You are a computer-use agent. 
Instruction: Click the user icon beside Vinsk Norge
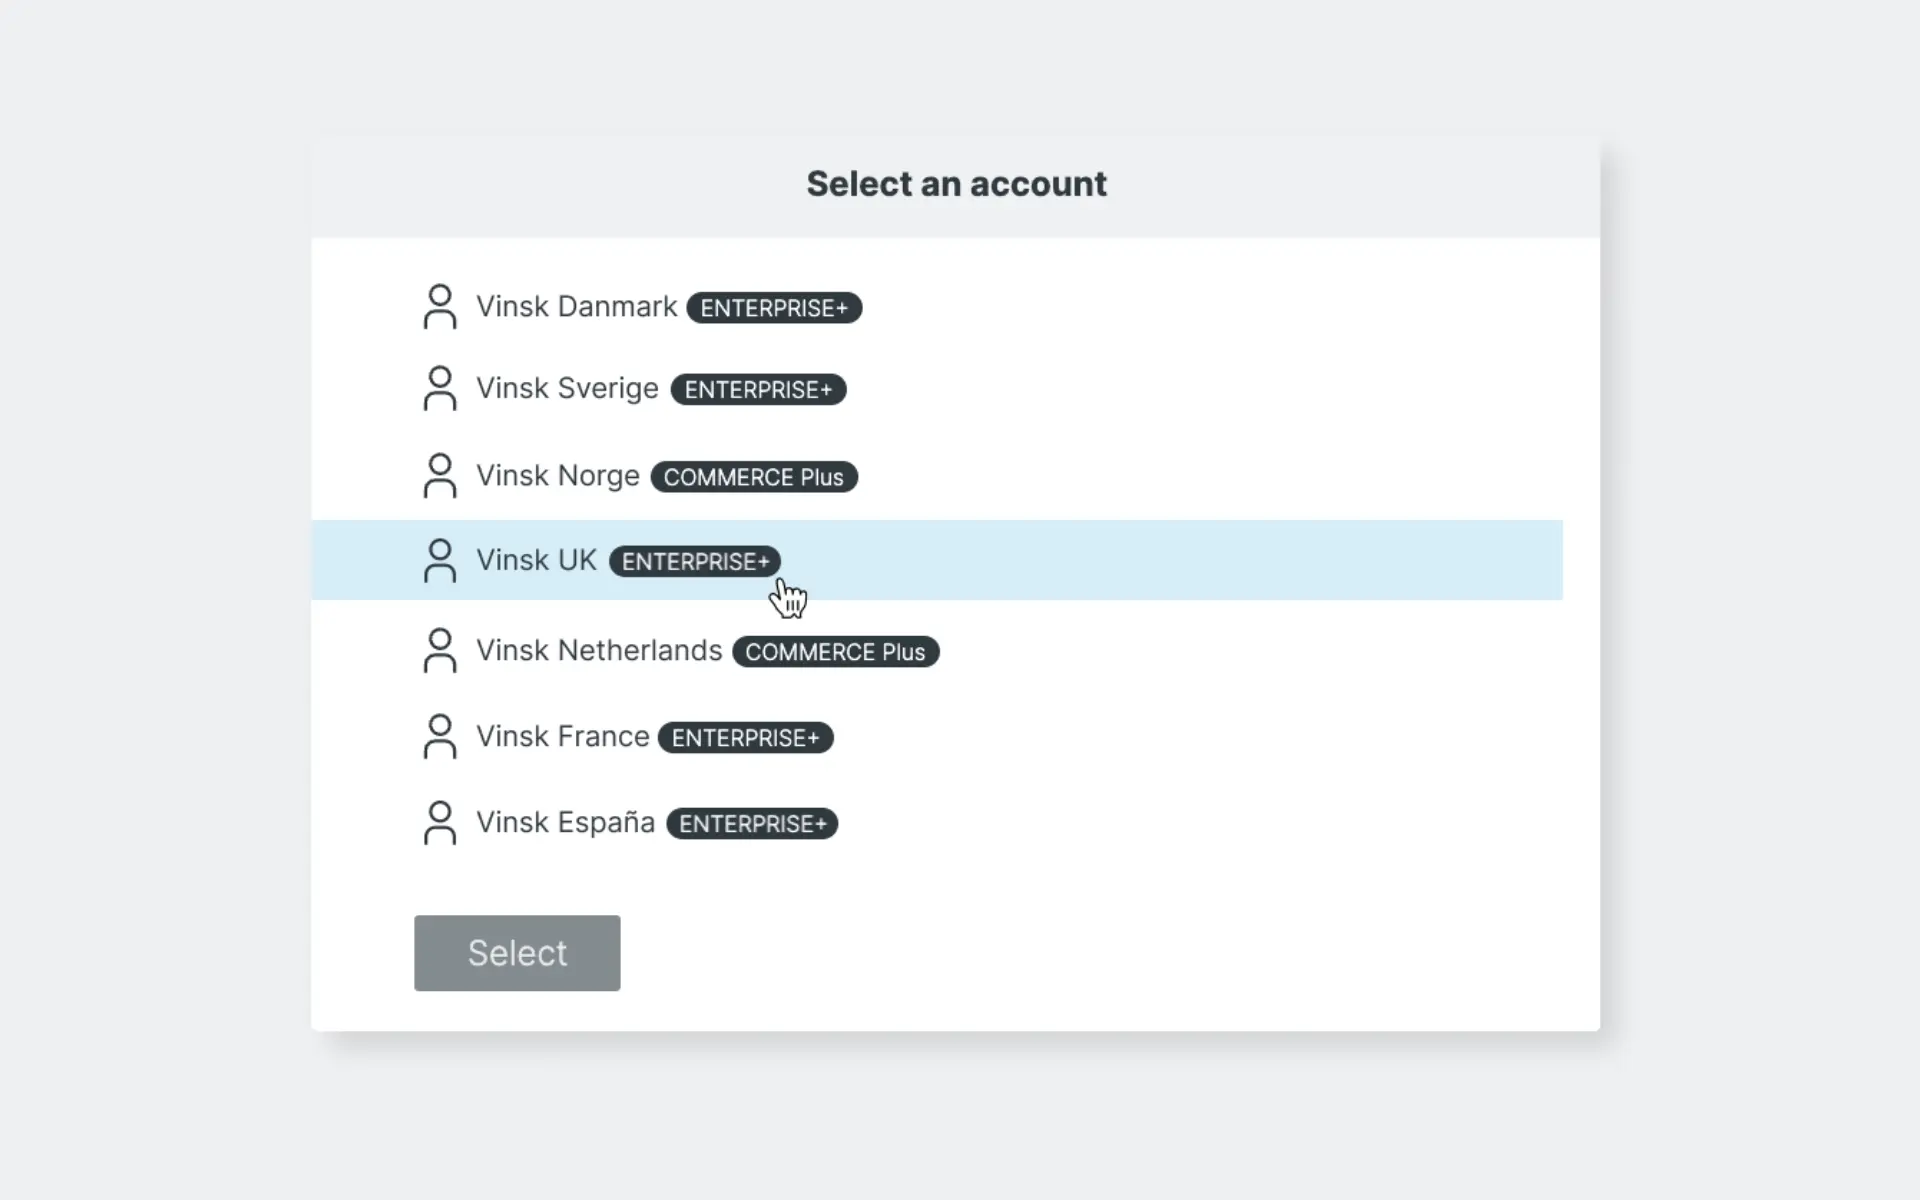[x=440, y=476]
